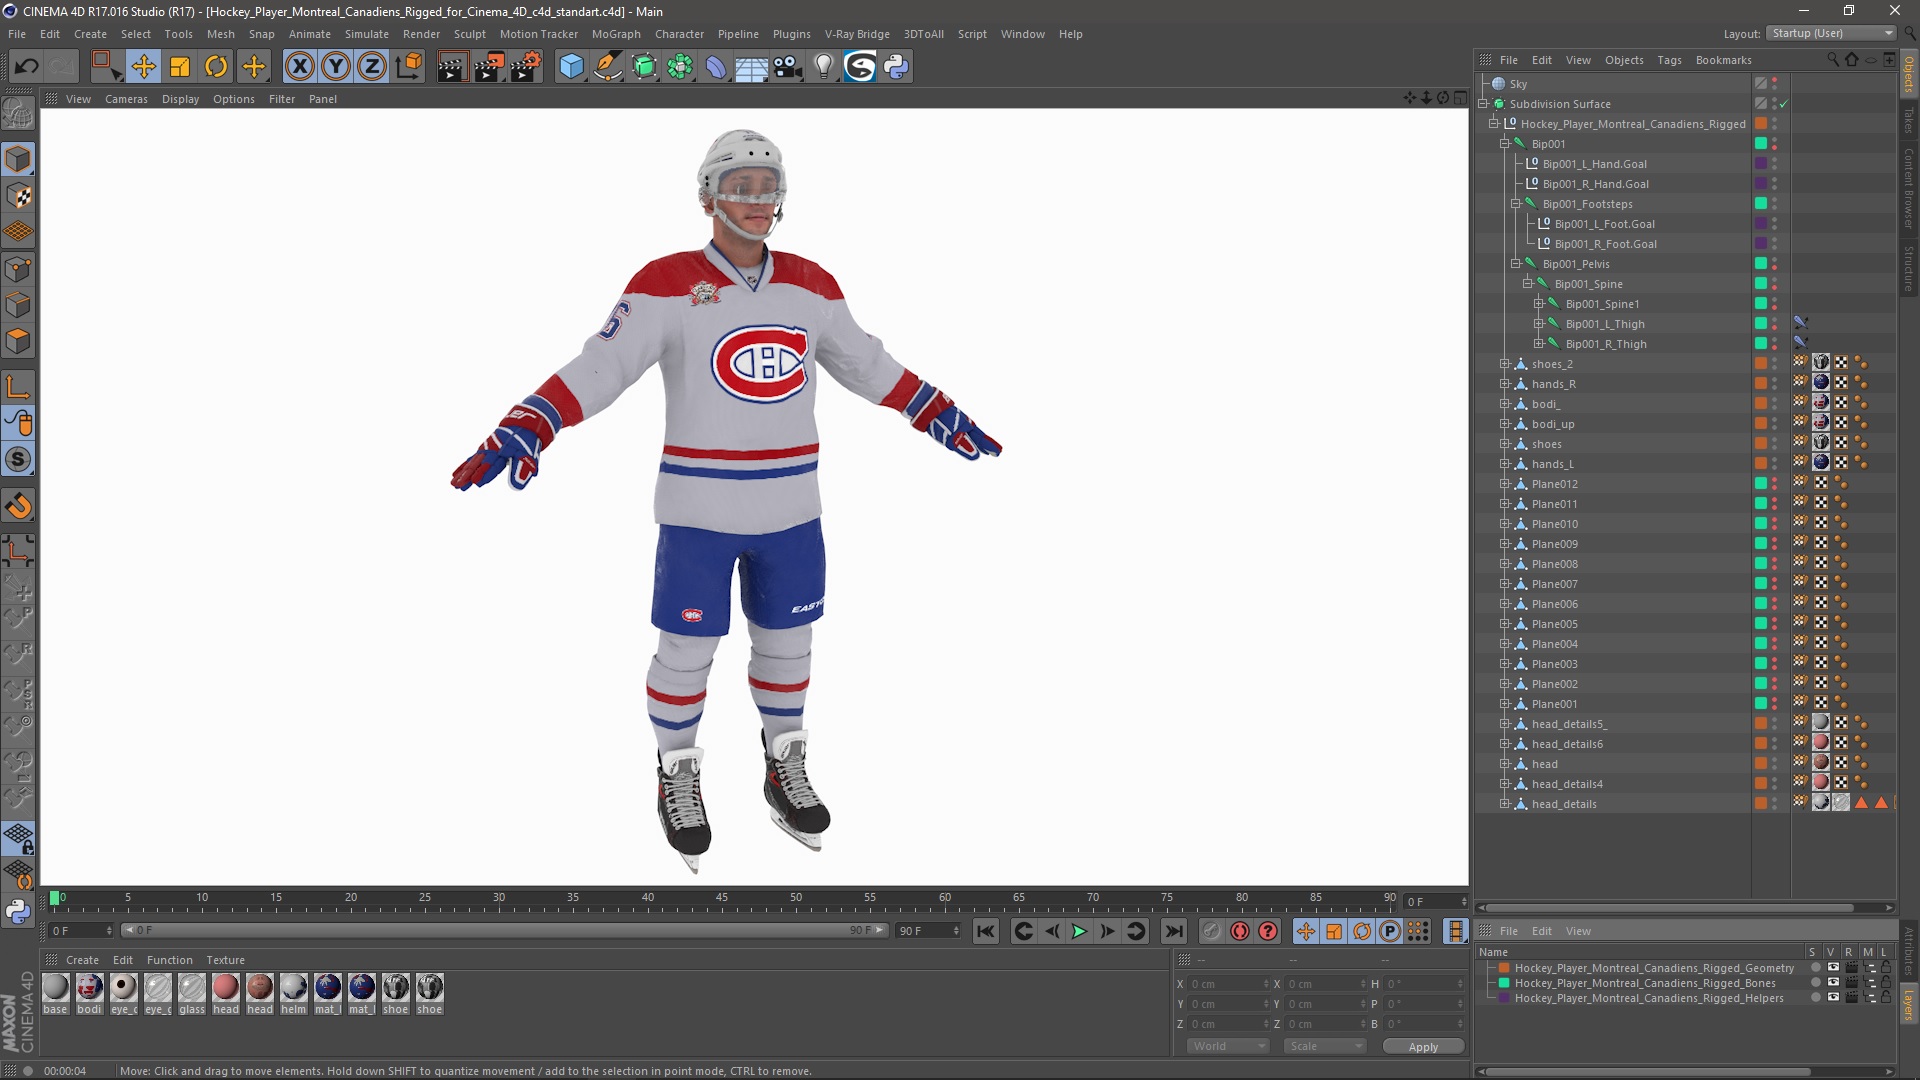Toggle Y axis lock icon
1920x1080 pixels.
pos(336,67)
